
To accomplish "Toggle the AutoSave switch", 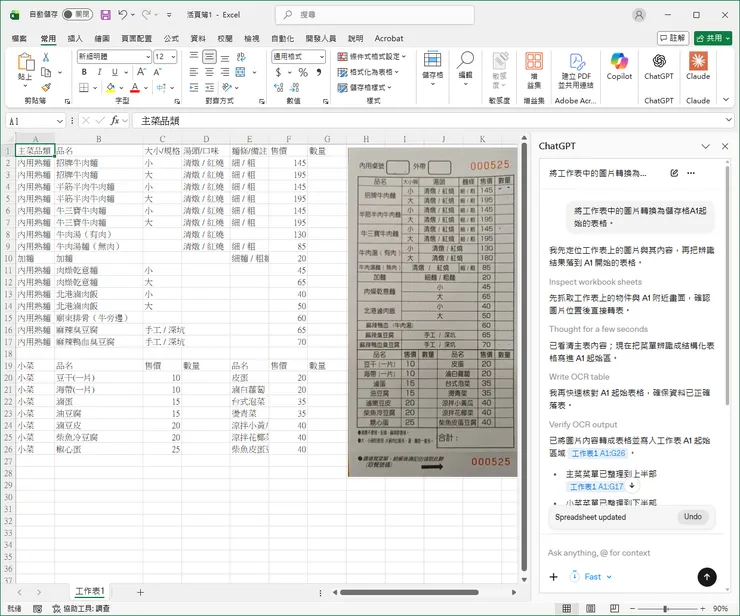I will (x=77, y=15).
